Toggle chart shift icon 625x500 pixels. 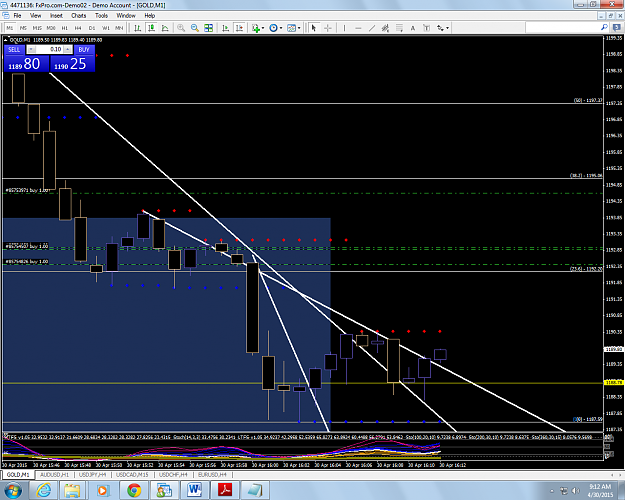click(240, 28)
